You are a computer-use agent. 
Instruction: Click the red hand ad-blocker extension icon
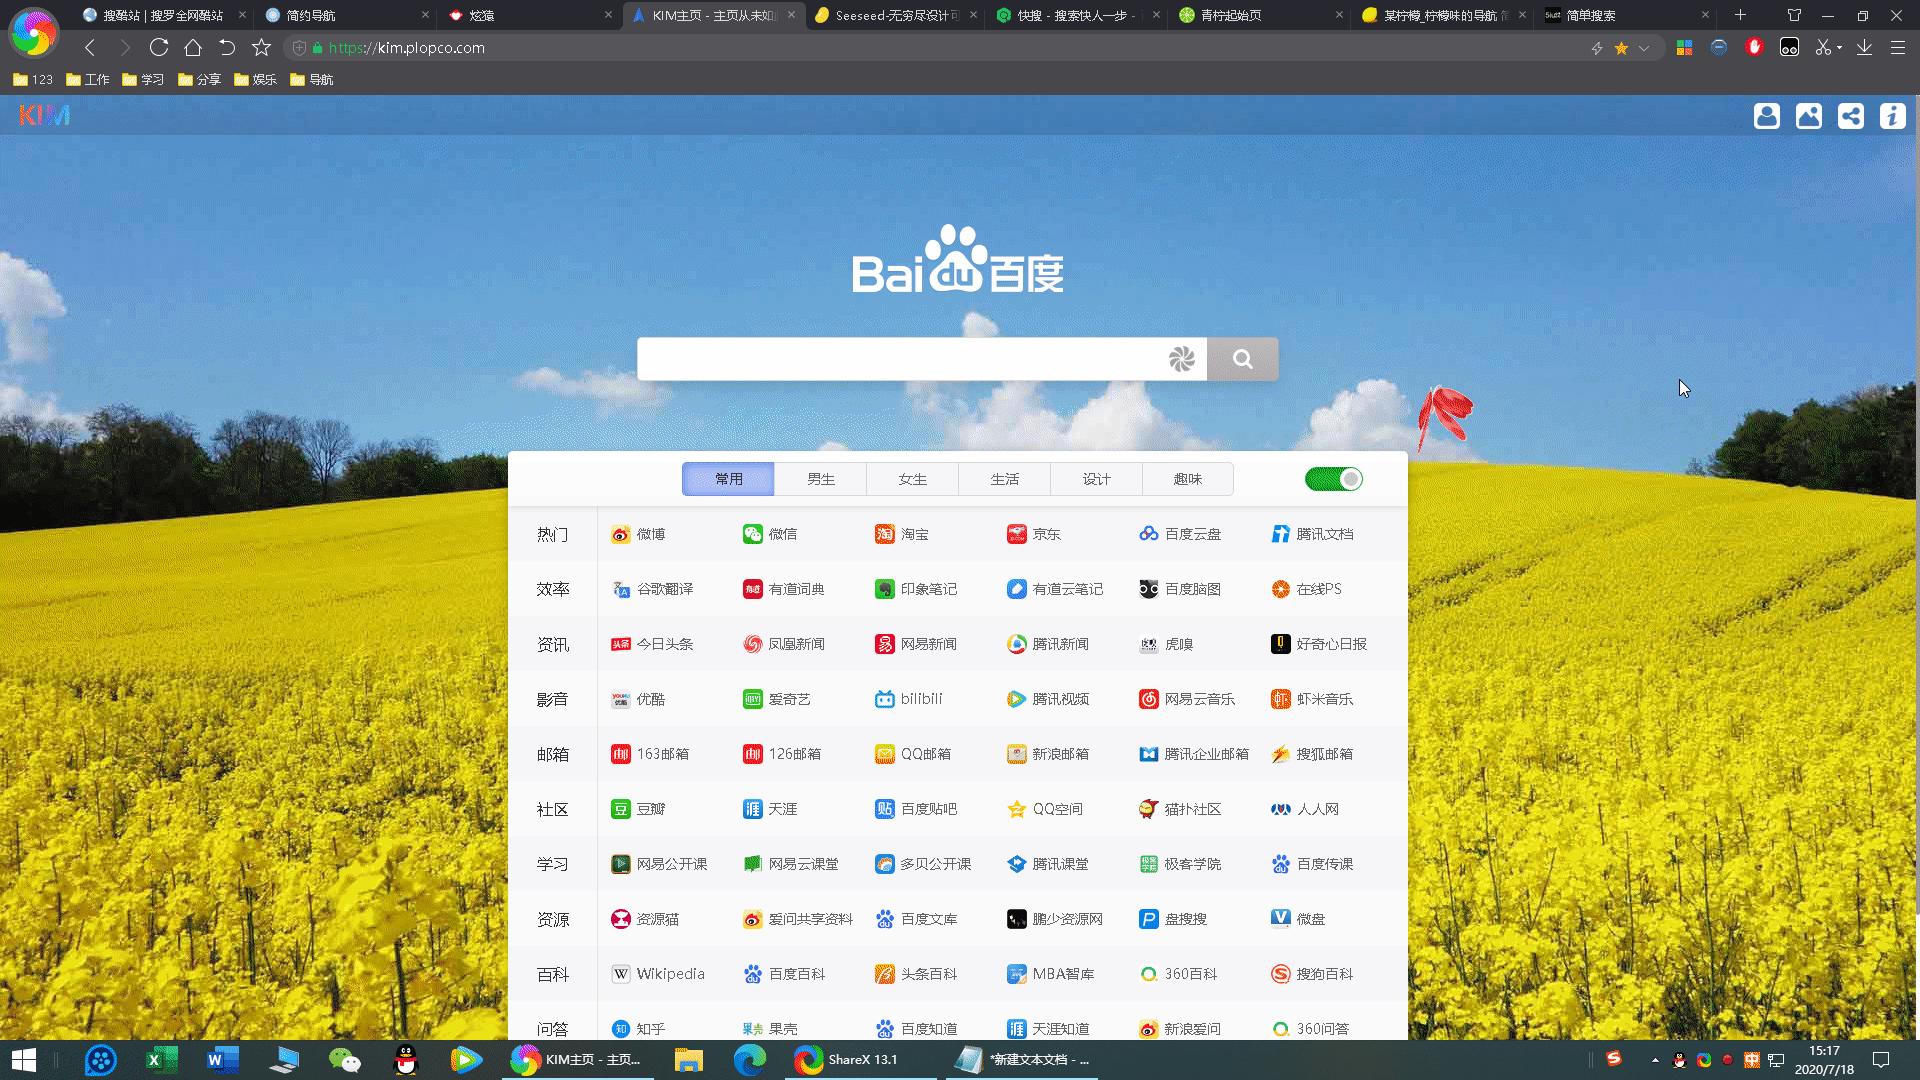click(1754, 47)
